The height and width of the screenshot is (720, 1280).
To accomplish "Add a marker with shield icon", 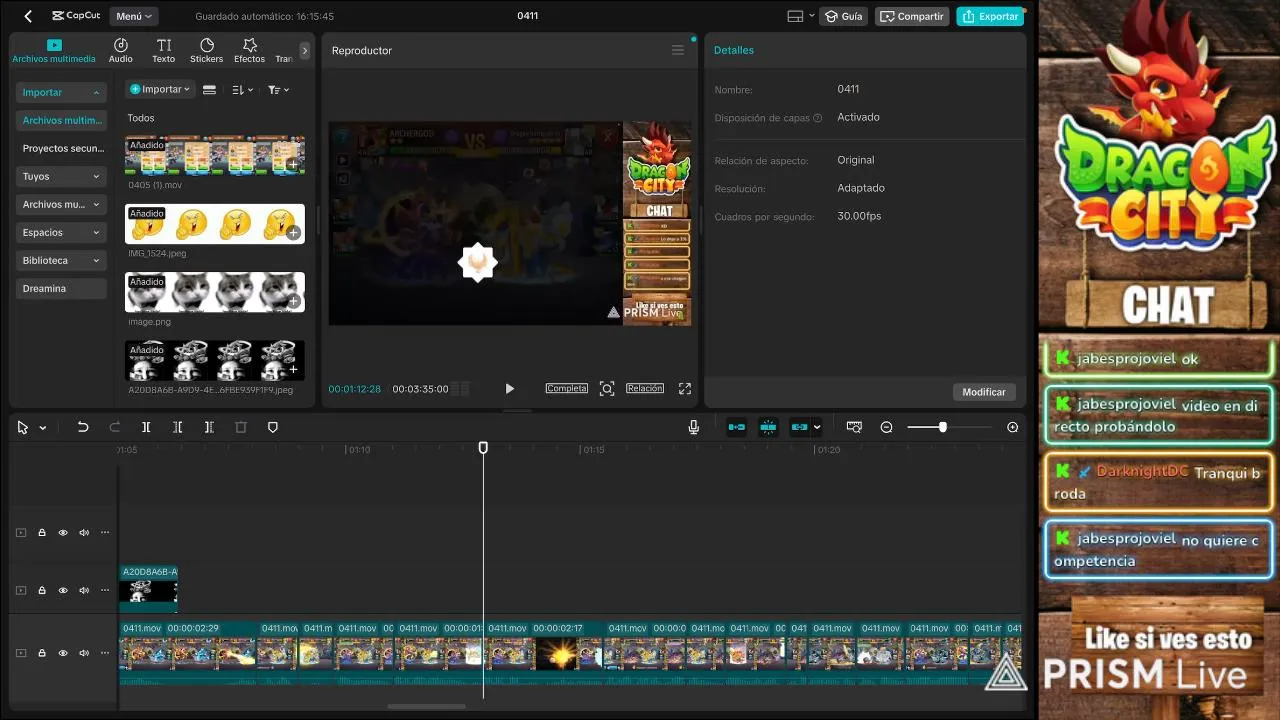I will 273,427.
